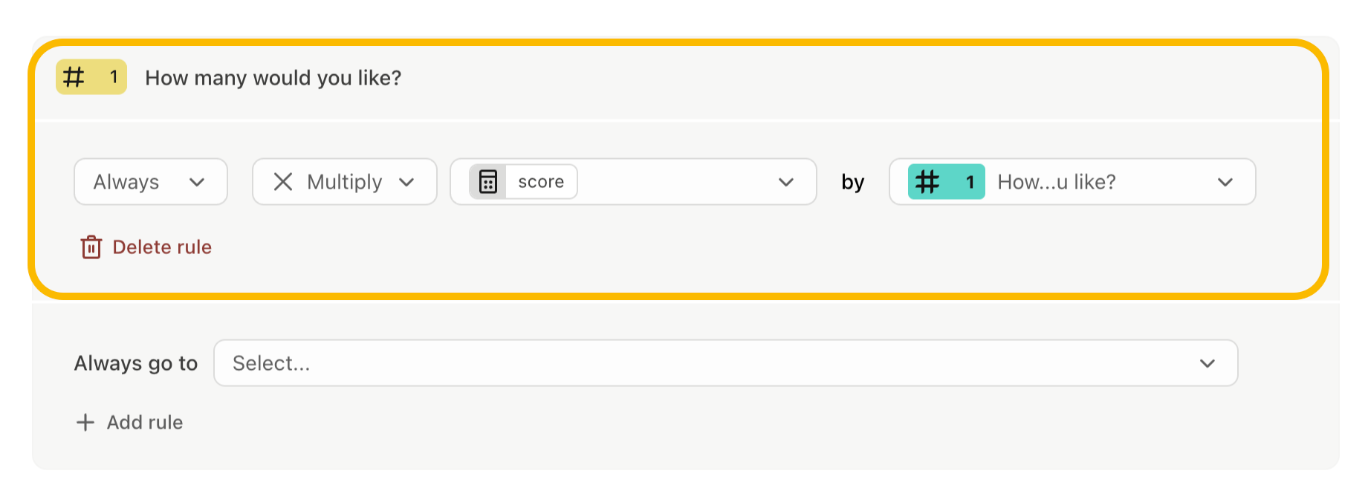Click the Add rule button
Image resolution: width=1354 pixels, height=492 pixels.
pos(130,422)
